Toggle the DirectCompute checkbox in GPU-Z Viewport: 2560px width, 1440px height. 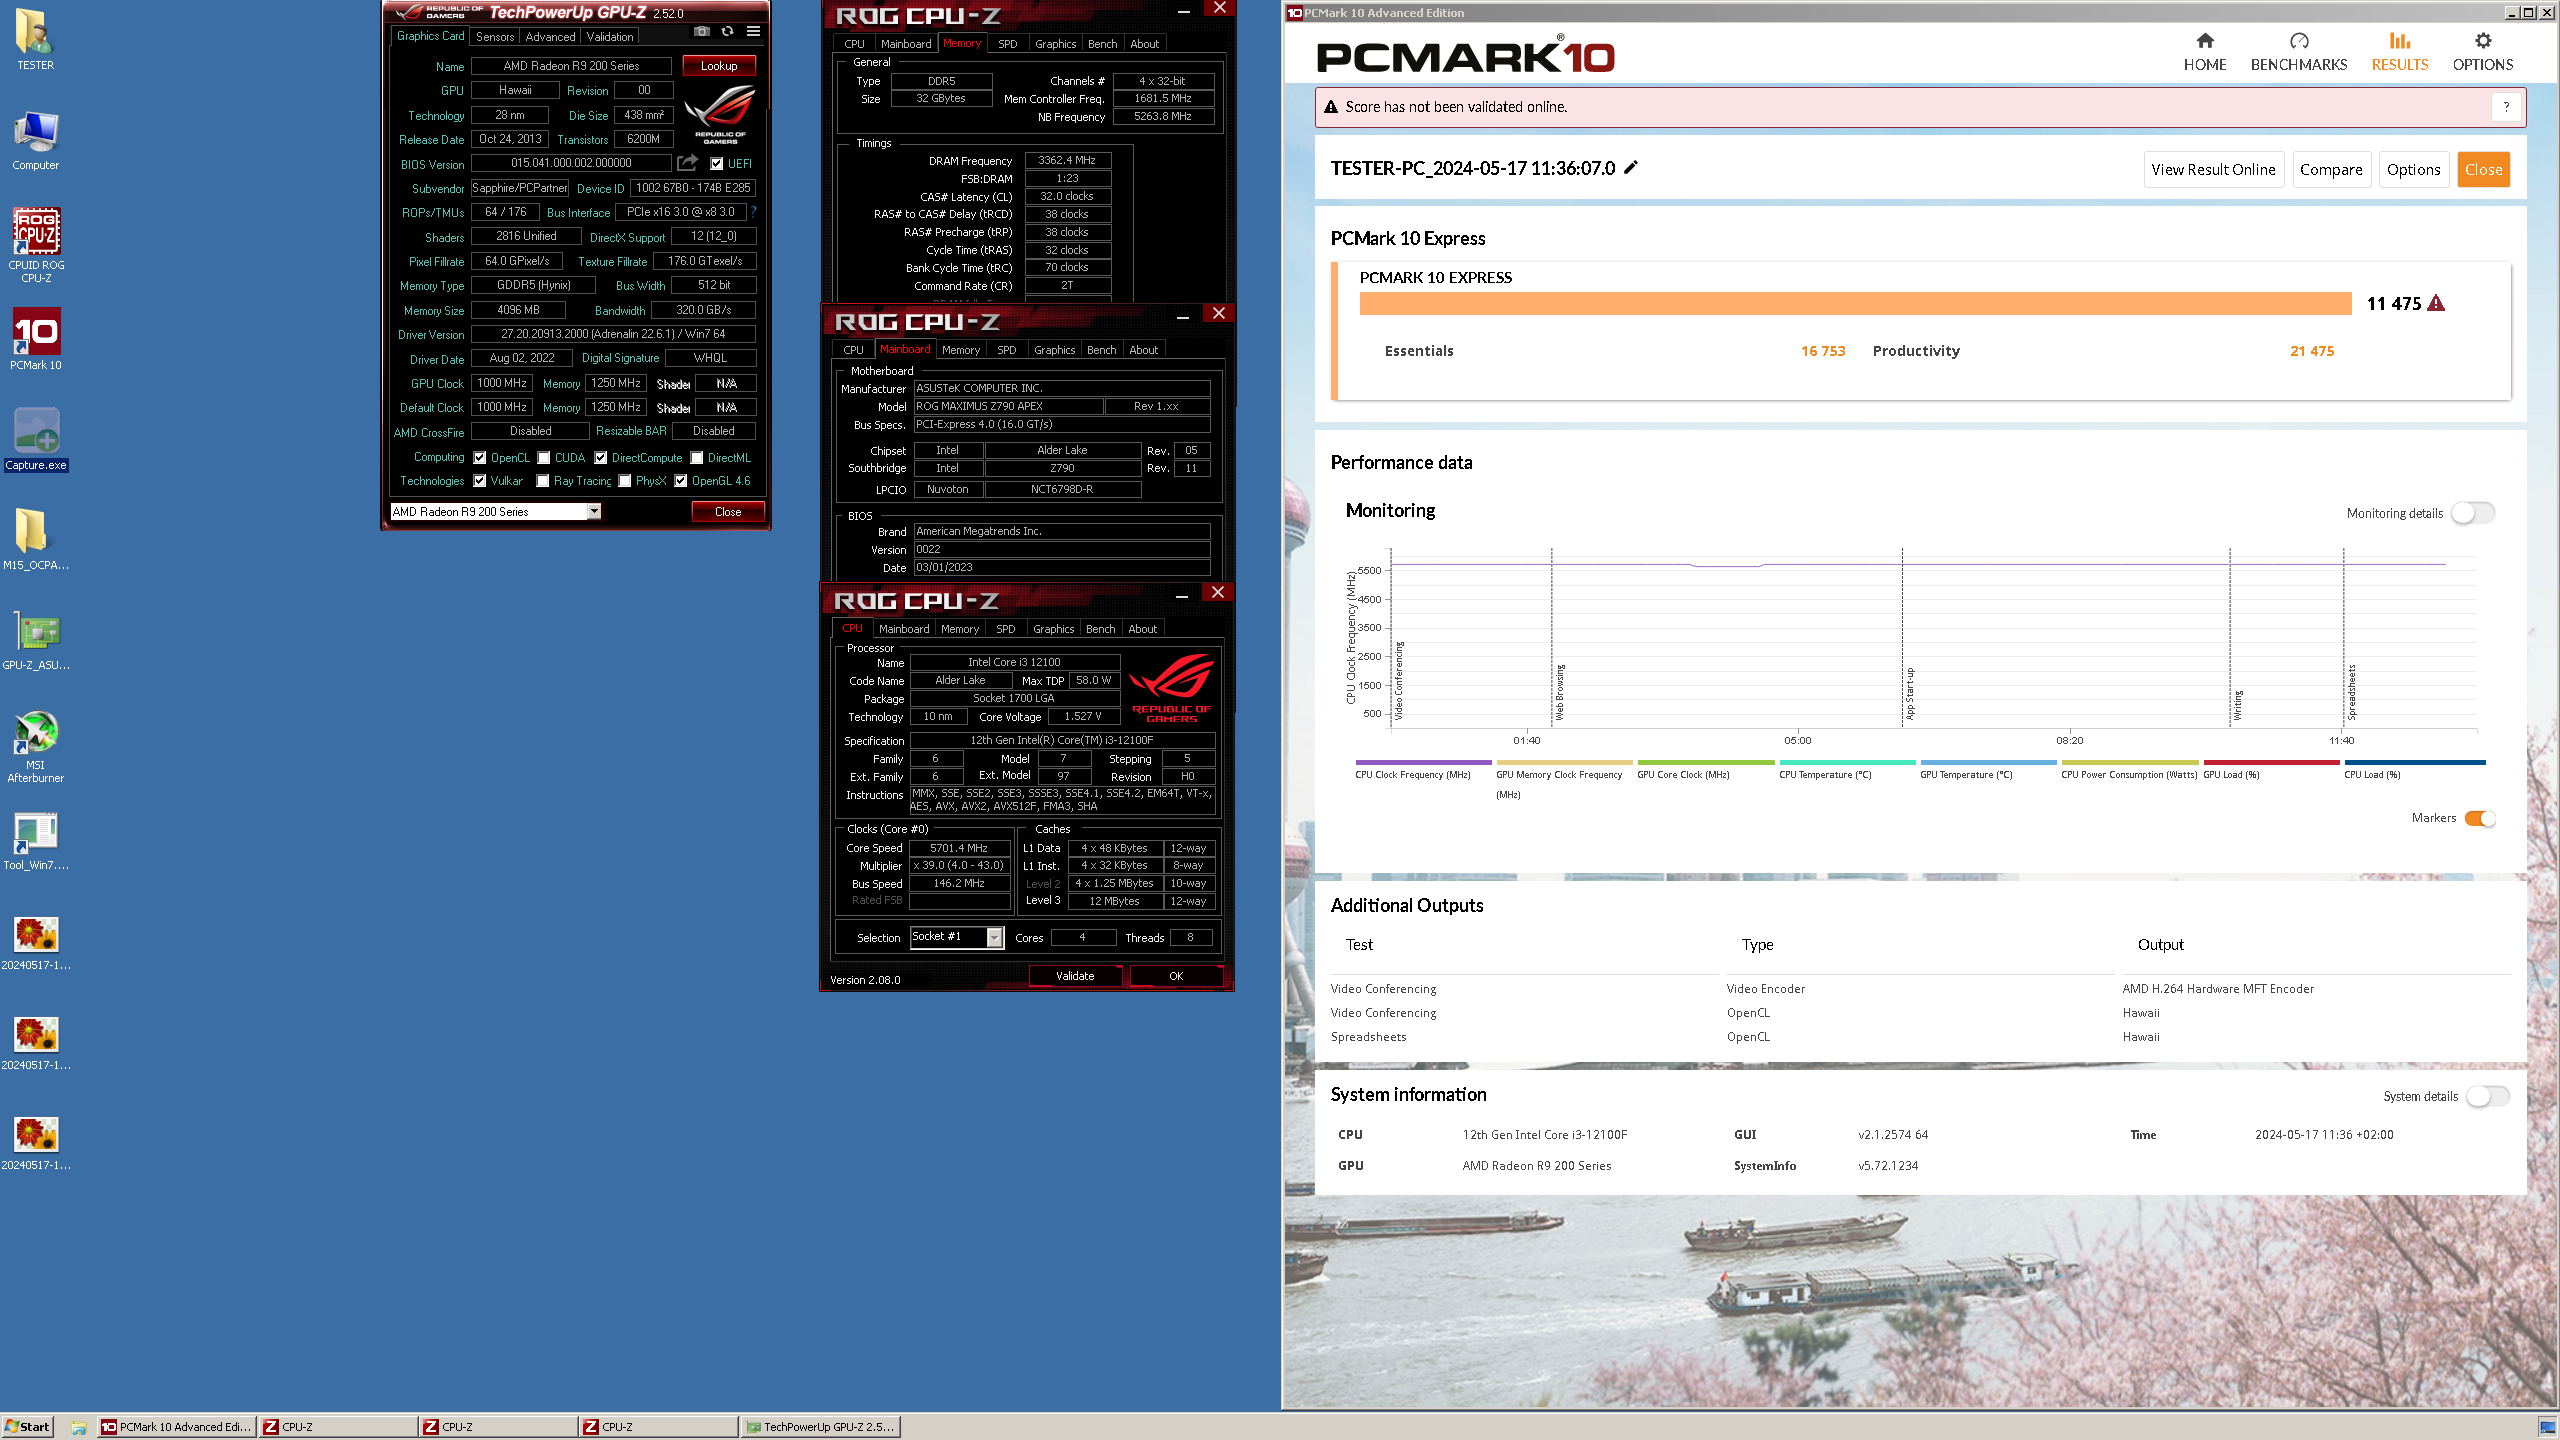601,458
